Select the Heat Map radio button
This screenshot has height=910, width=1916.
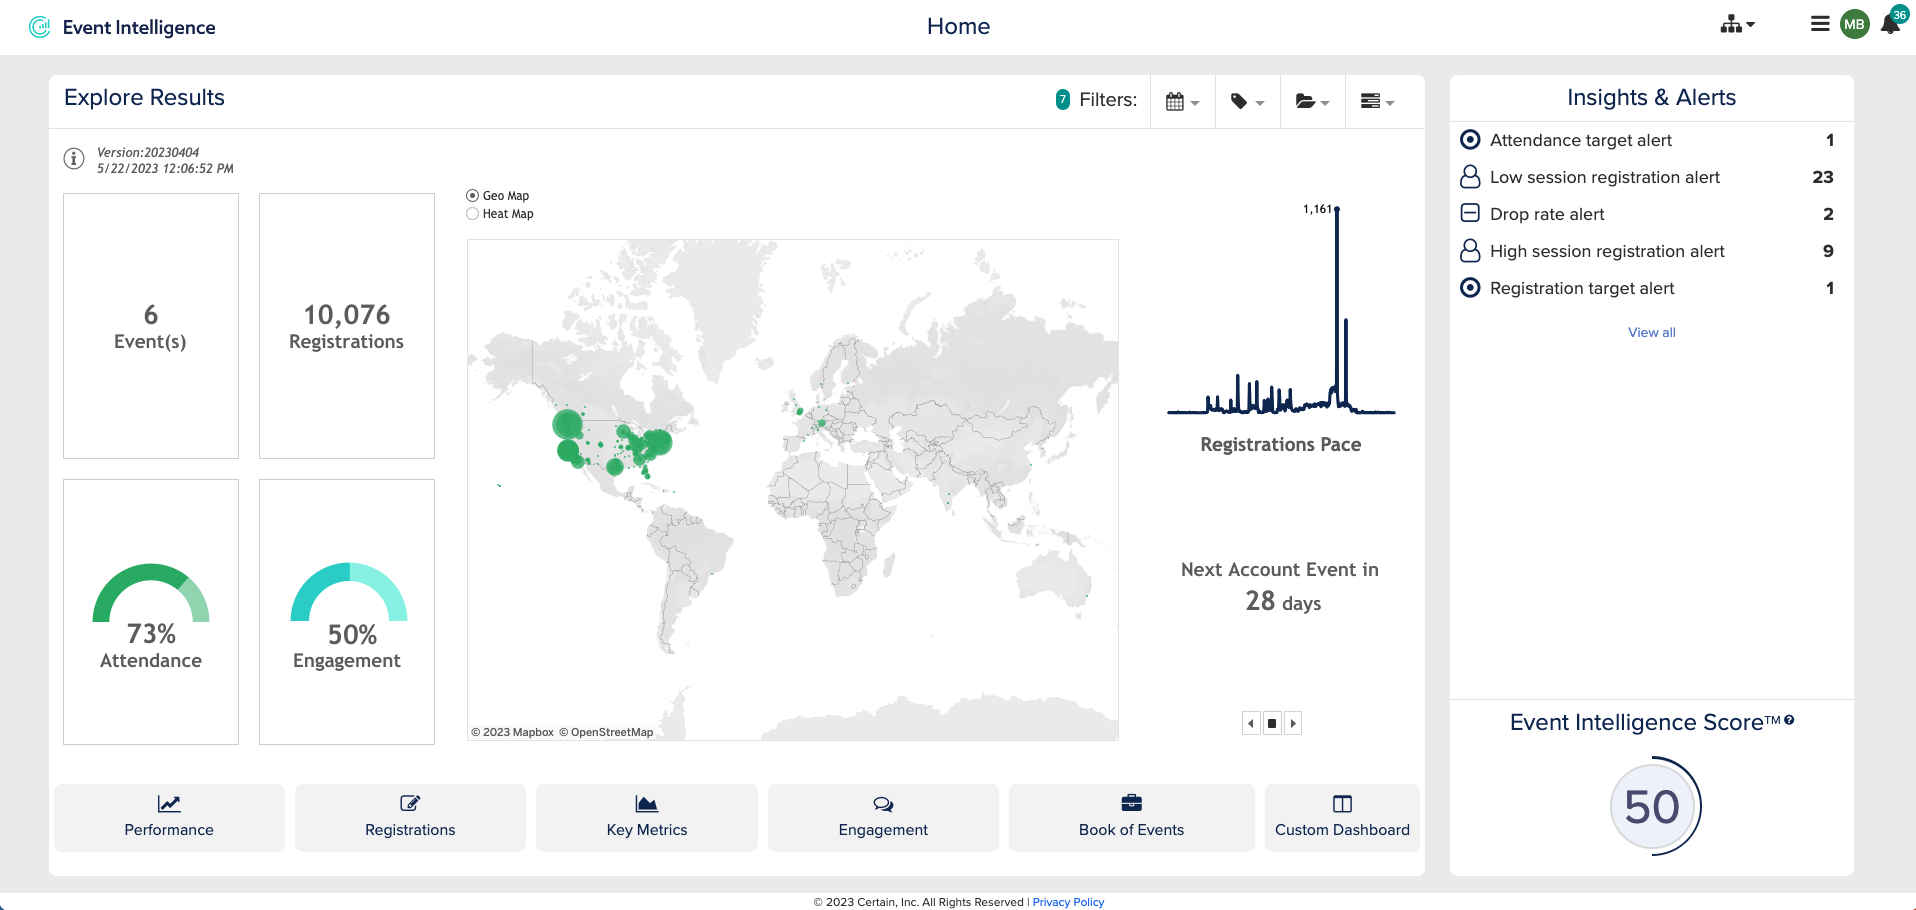click(471, 213)
